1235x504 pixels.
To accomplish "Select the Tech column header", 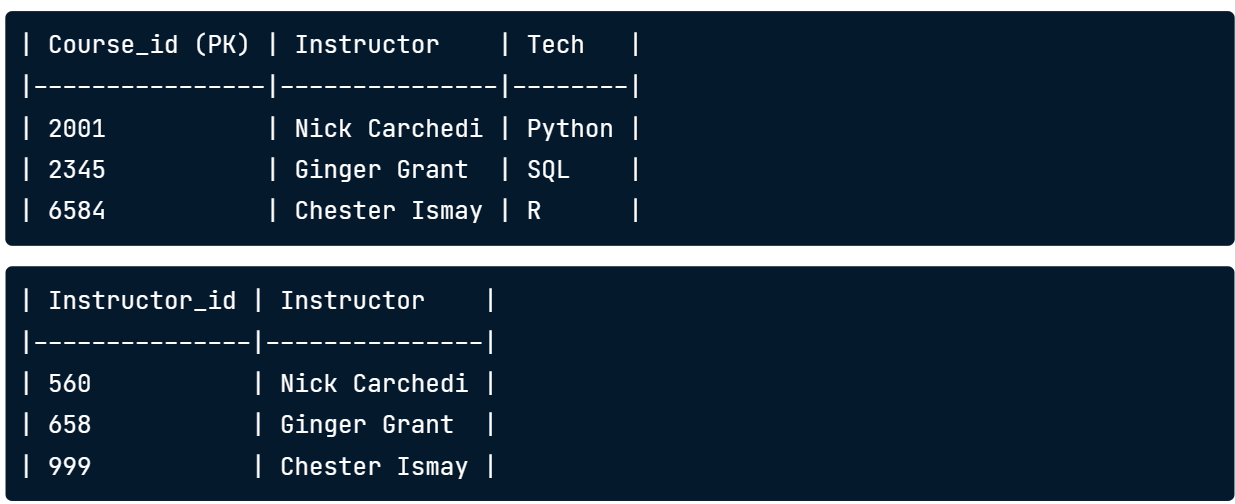I will tap(556, 44).
